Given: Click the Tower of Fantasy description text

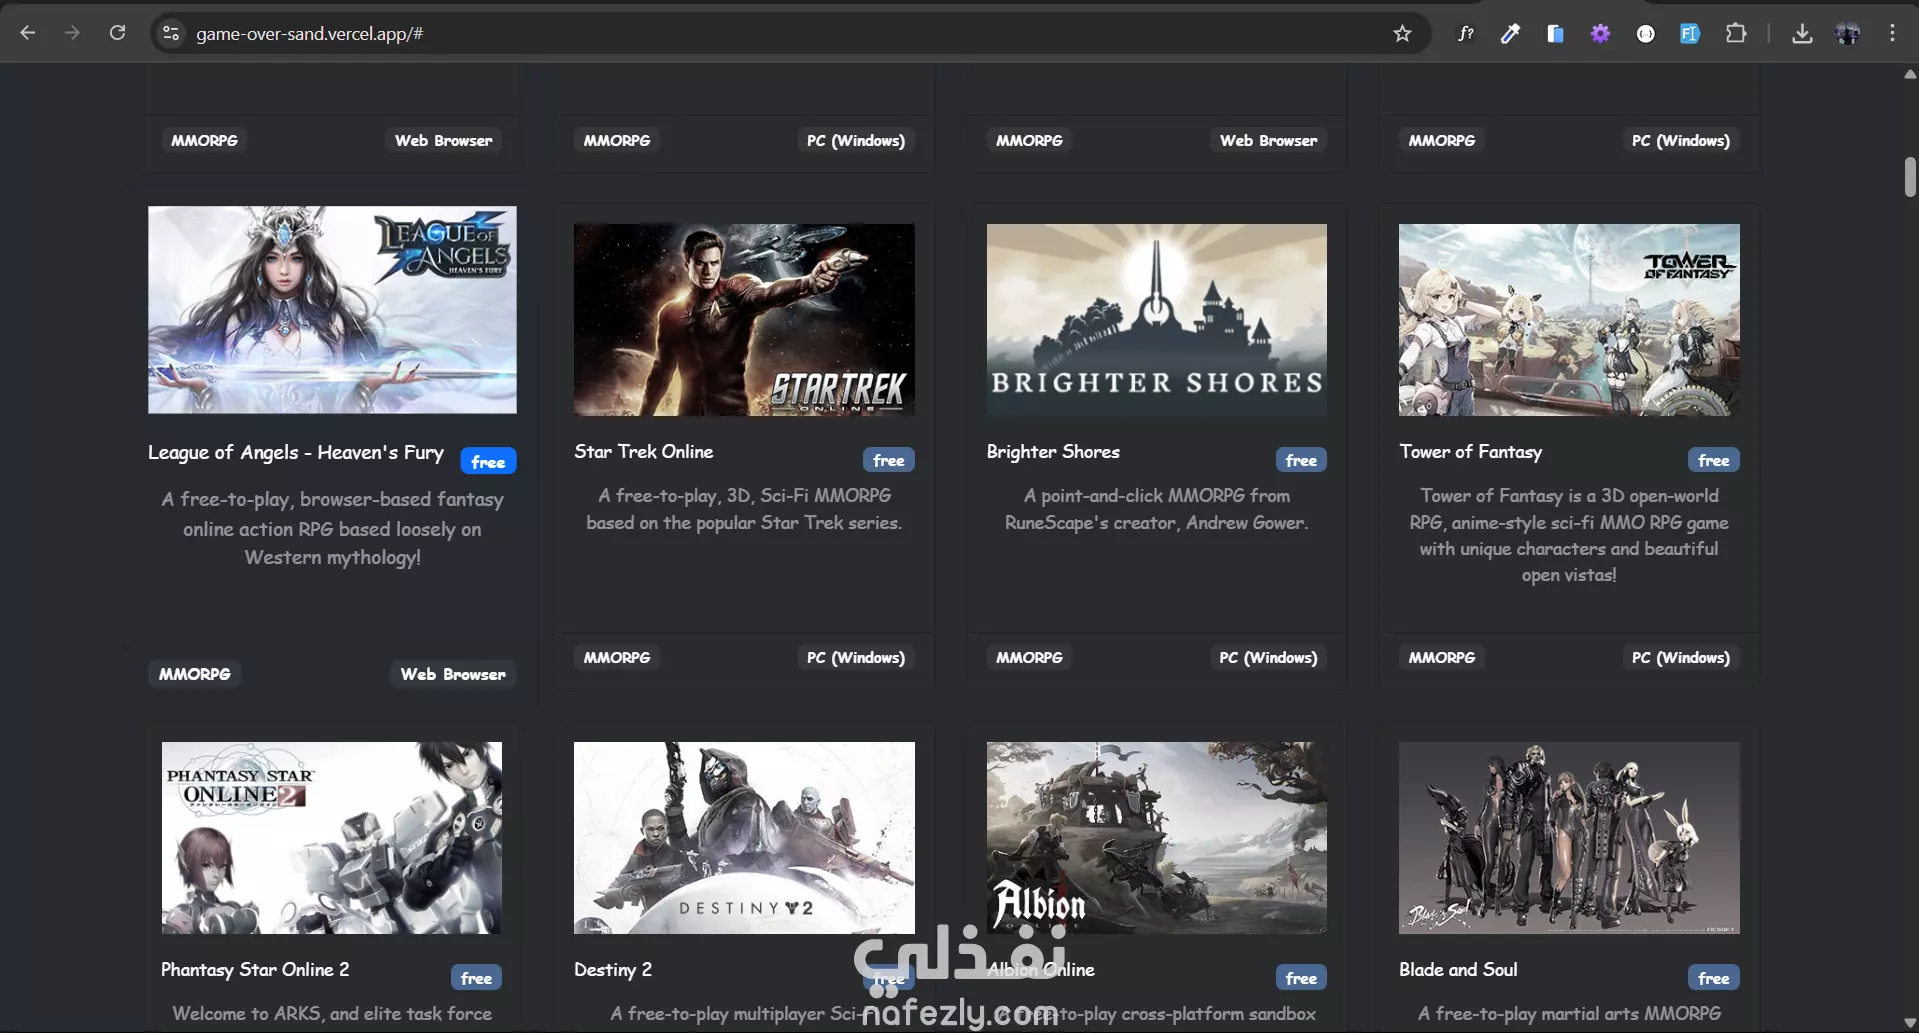Looking at the screenshot, I should click(1569, 535).
